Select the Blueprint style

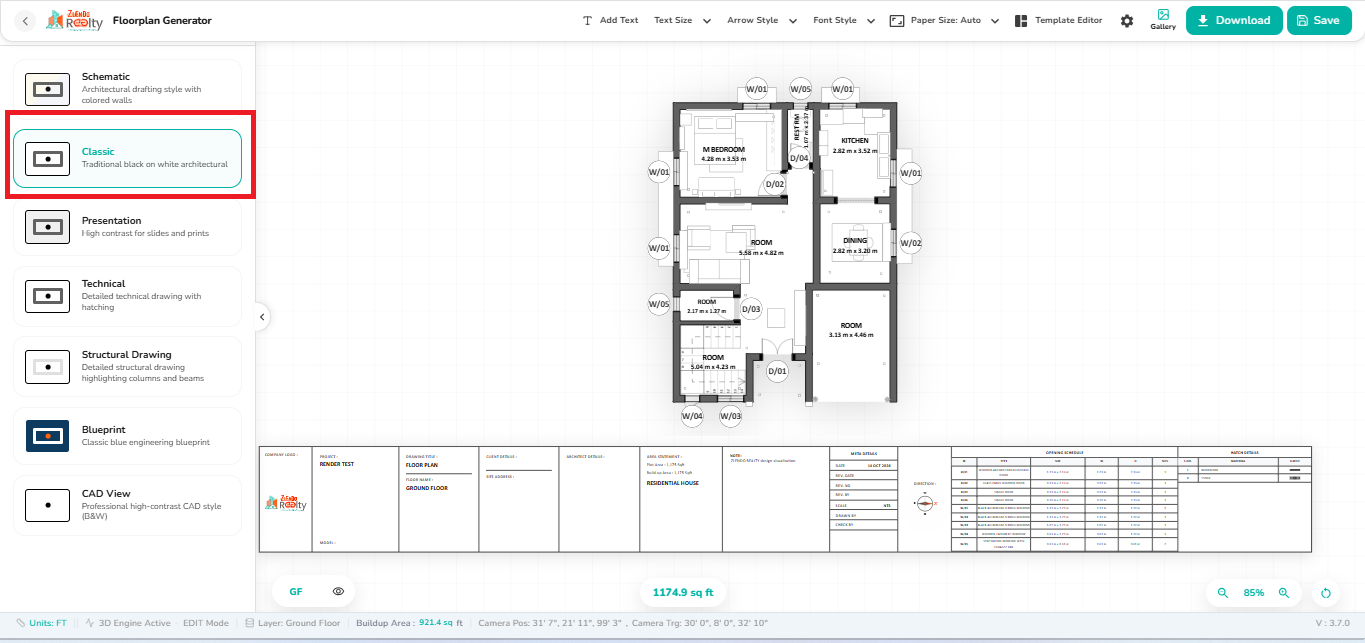tap(127, 435)
